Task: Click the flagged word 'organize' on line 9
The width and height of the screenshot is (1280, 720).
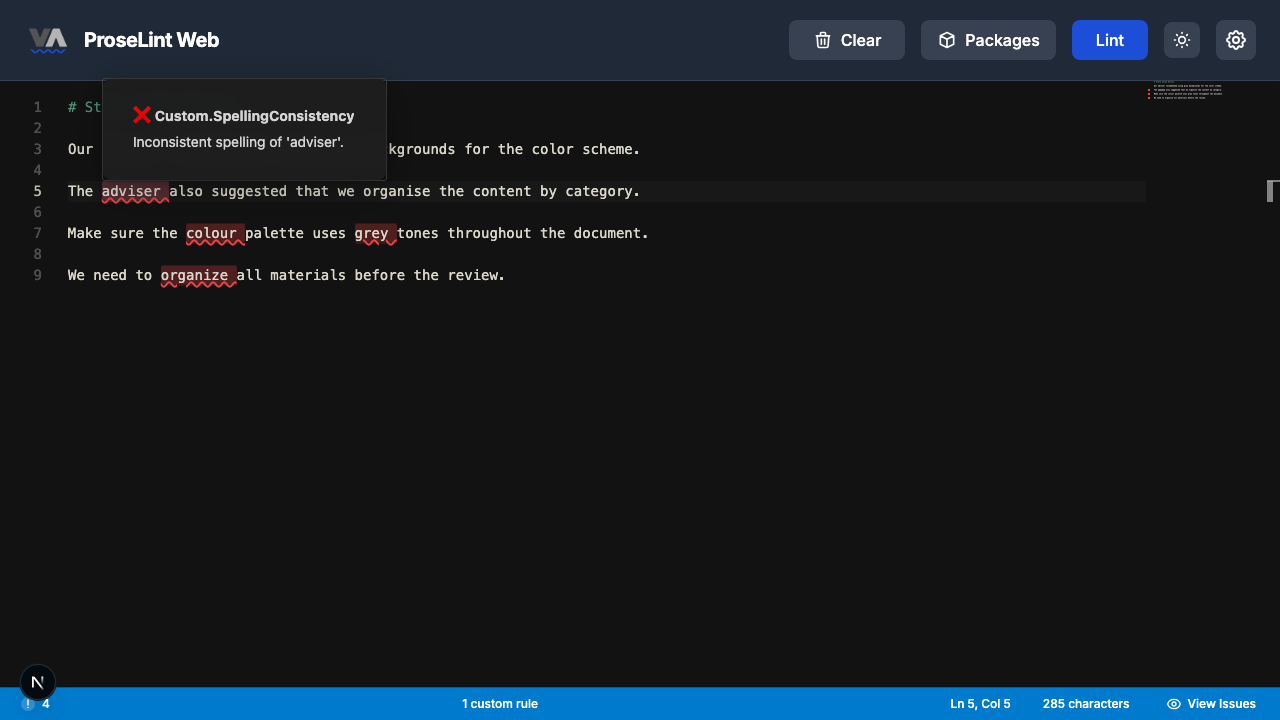Action: pos(195,275)
